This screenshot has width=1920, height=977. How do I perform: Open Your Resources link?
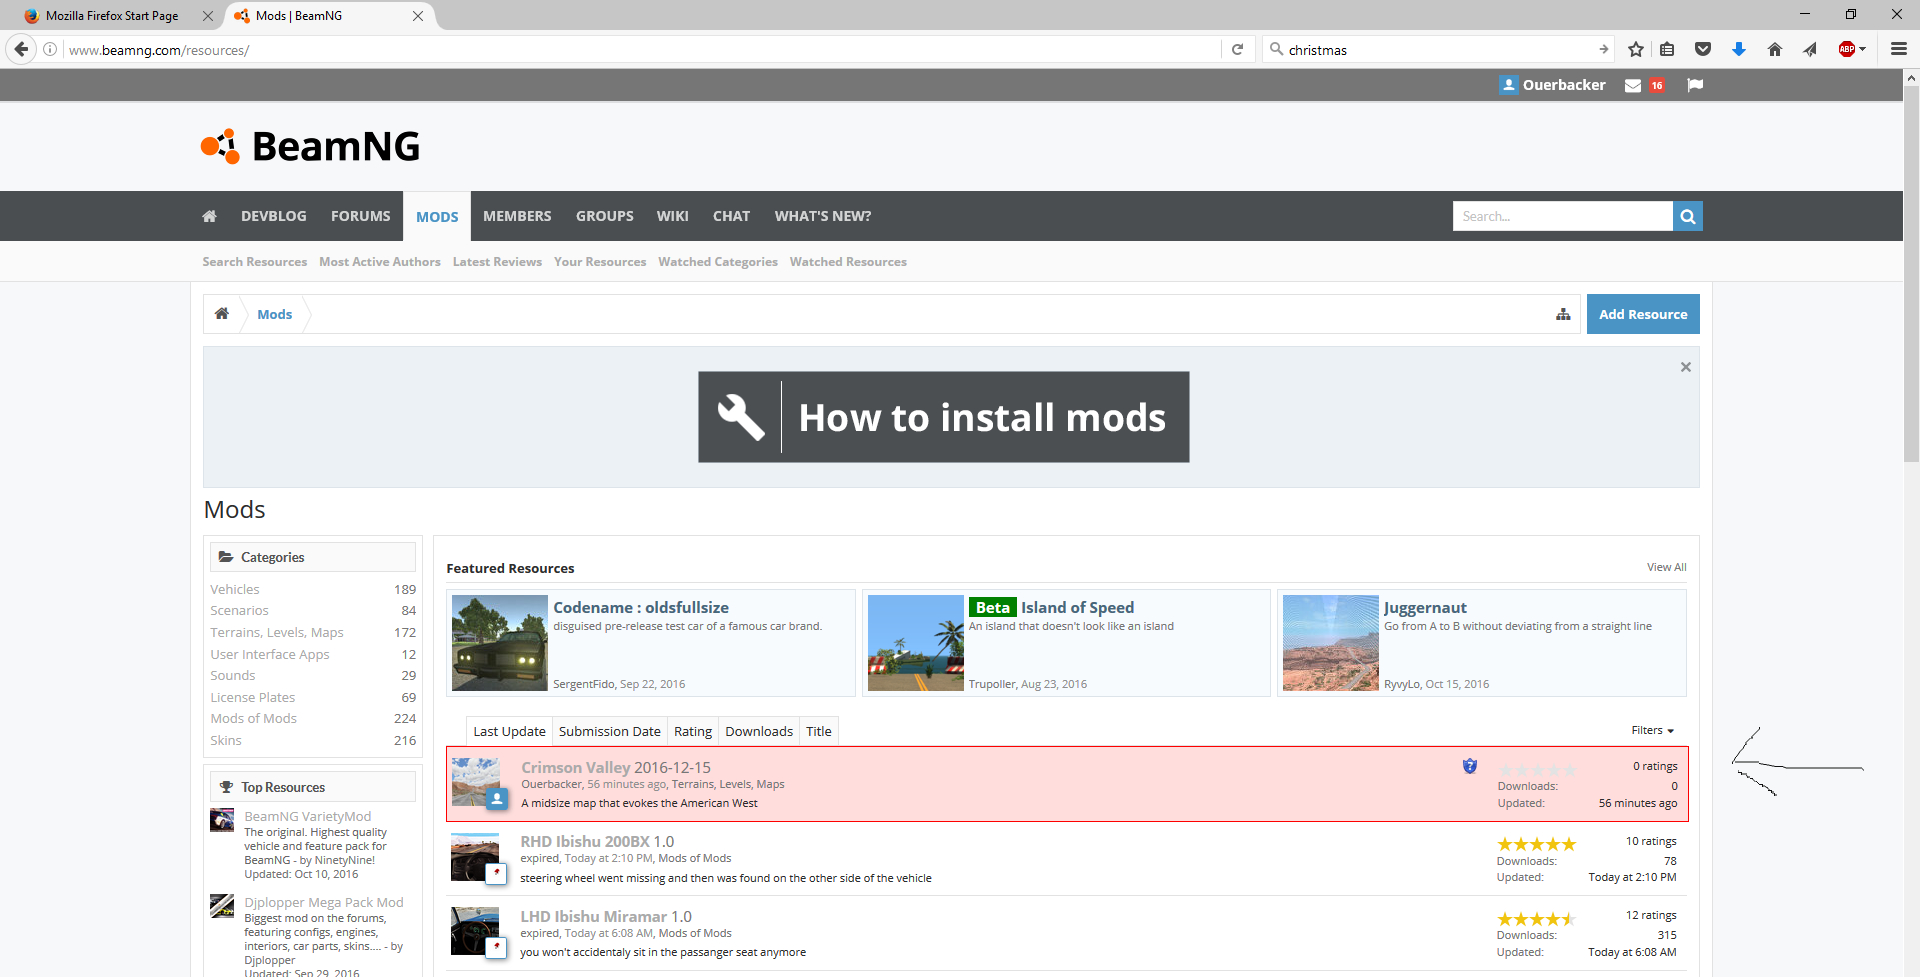pos(600,262)
